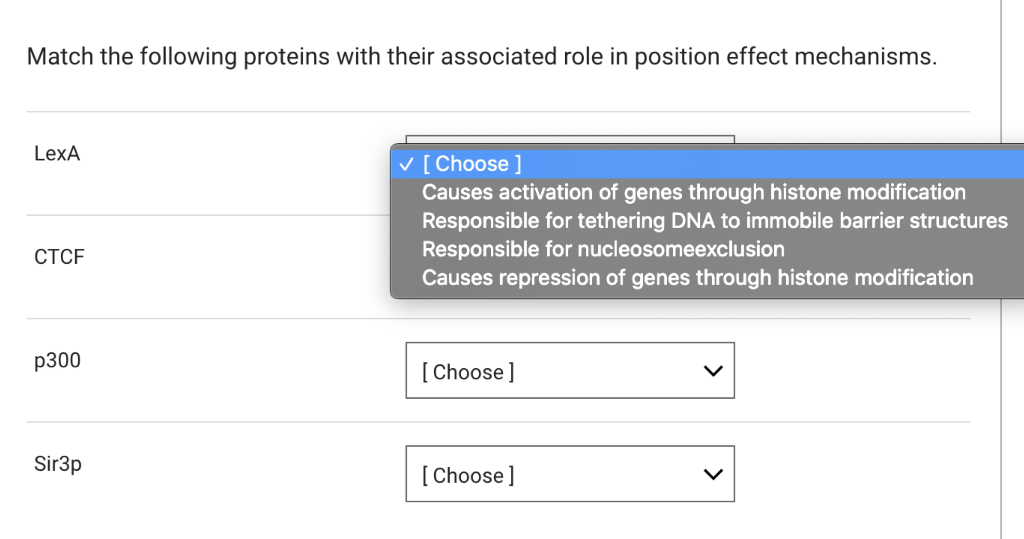Click the chevron arrow on the p300 dropdown
This screenshot has height=539, width=1024.
coord(711,372)
